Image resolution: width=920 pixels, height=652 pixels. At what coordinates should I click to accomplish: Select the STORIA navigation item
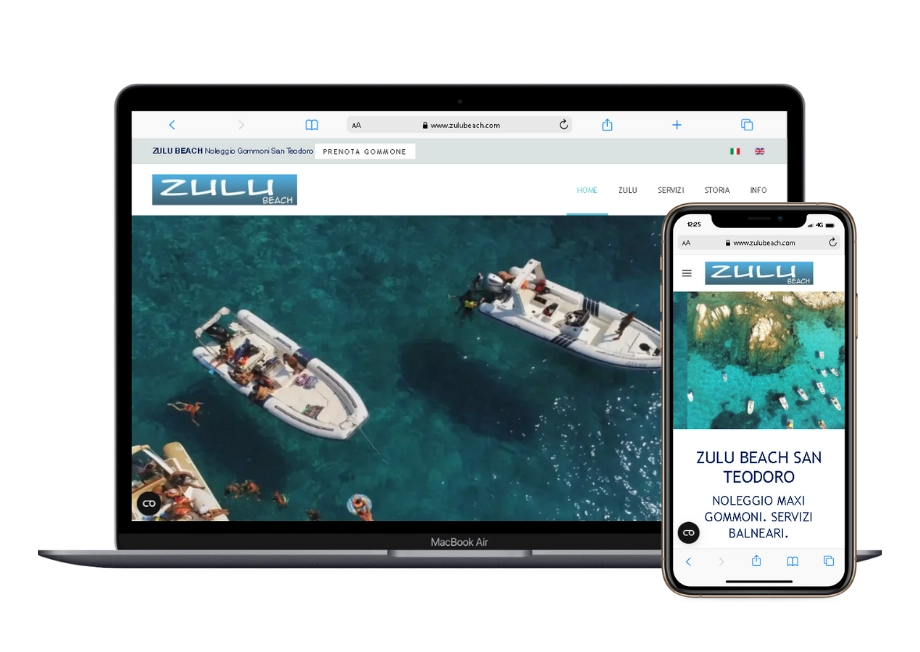[x=717, y=190]
